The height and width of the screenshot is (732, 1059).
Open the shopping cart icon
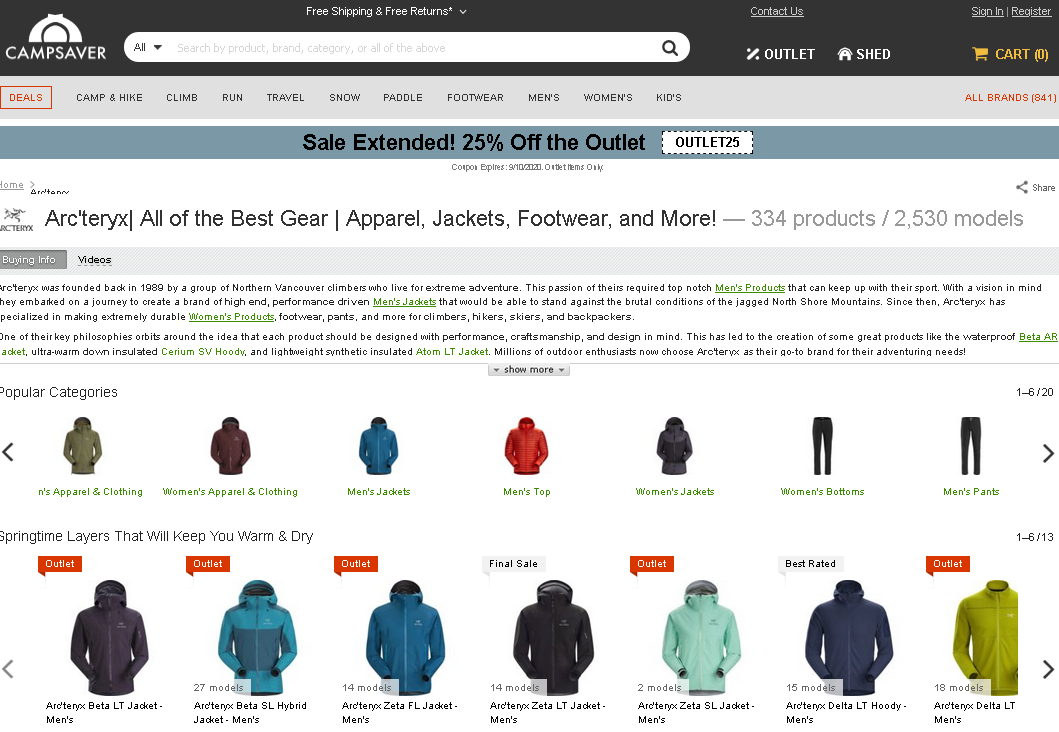979,54
